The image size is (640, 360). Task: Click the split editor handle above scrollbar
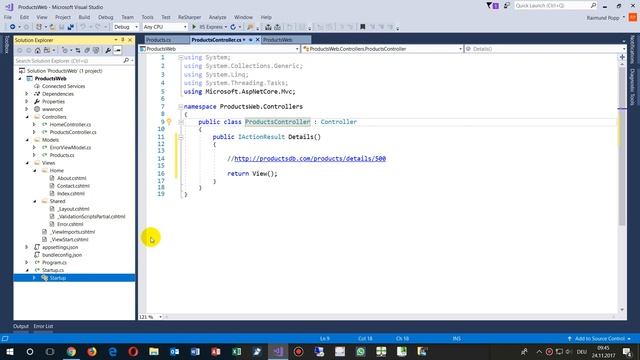point(622,58)
